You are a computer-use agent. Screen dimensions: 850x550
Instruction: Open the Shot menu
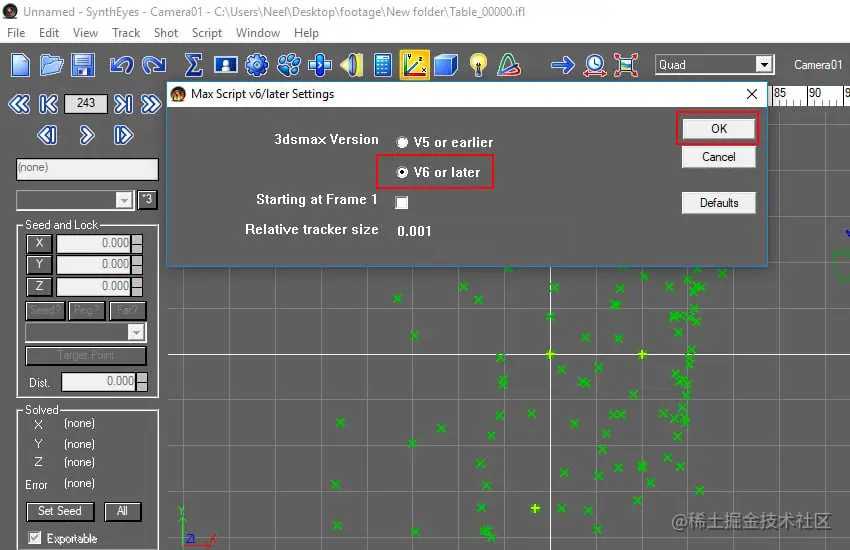[x=166, y=33]
